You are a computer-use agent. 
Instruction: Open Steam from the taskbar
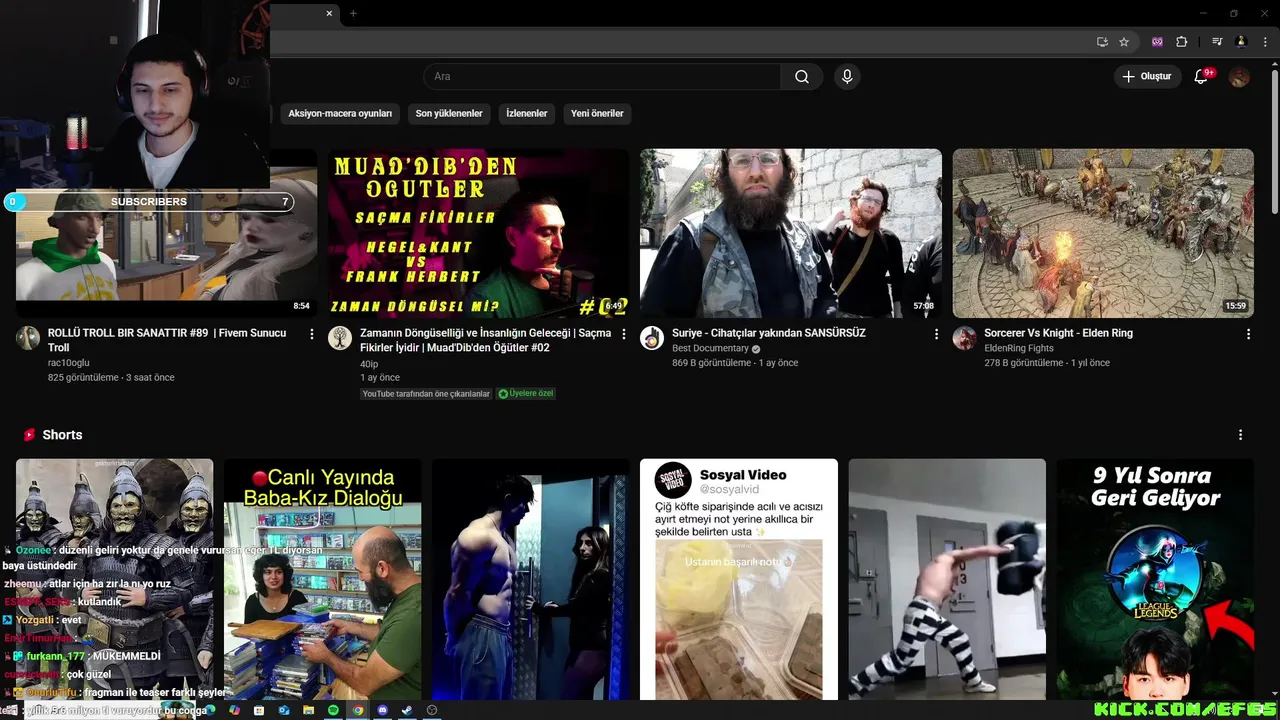[407, 710]
